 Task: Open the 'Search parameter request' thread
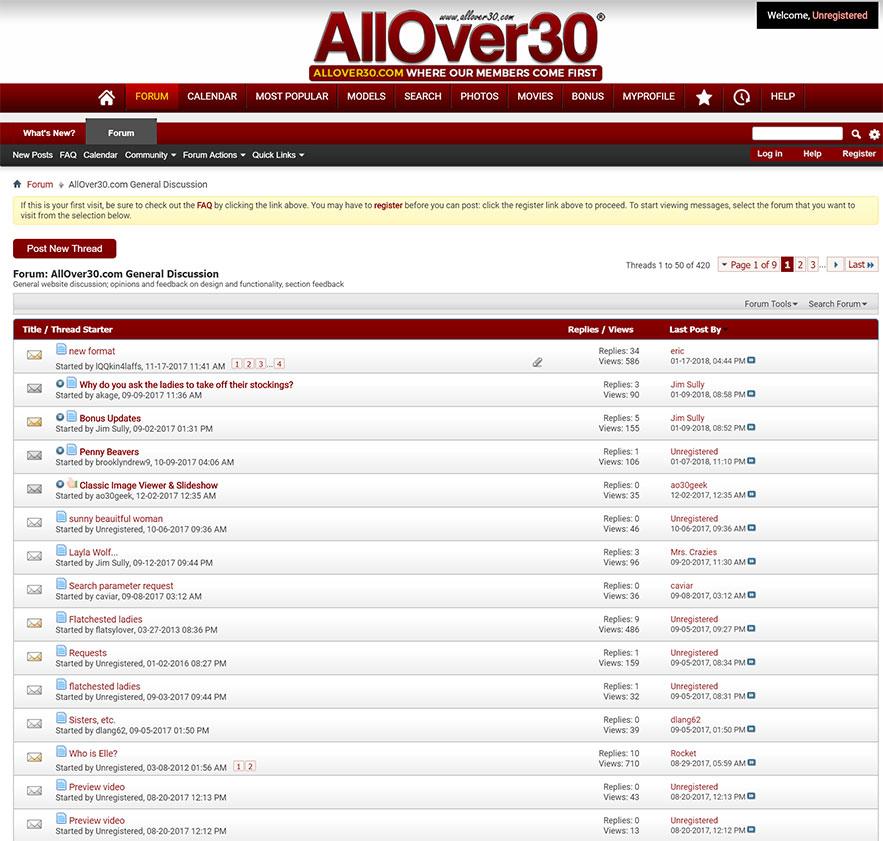121,586
